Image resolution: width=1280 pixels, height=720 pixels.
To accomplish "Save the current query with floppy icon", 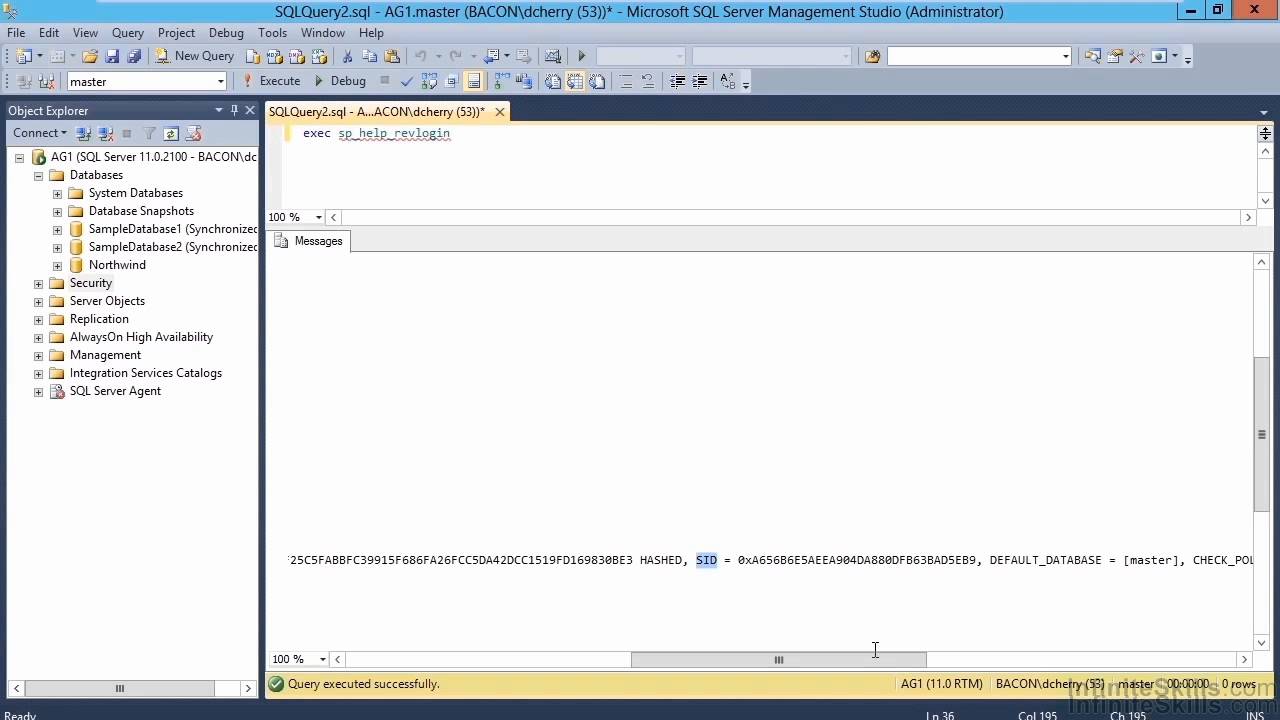I will (112, 56).
